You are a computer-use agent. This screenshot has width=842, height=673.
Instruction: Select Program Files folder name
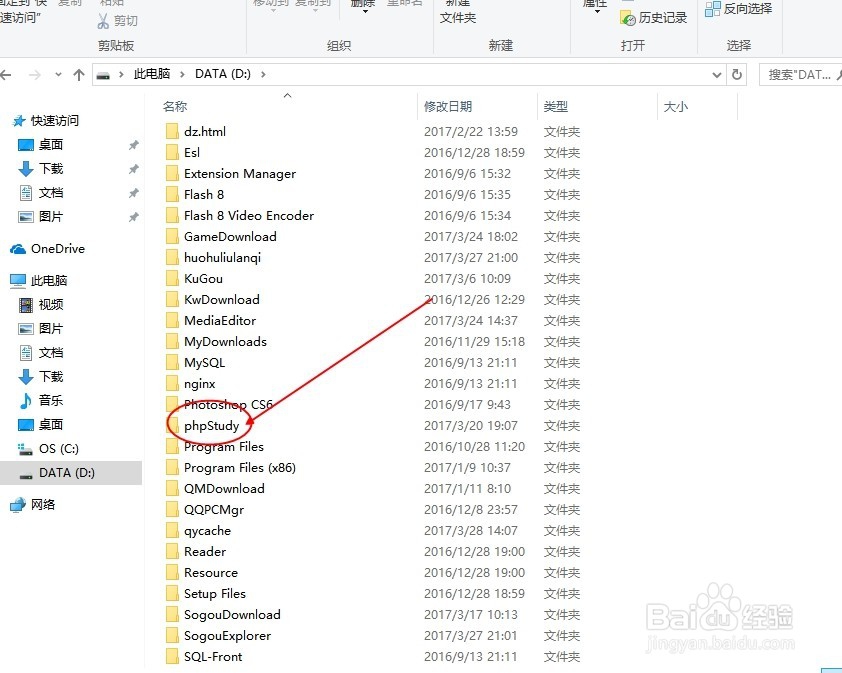[x=224, y=447]
